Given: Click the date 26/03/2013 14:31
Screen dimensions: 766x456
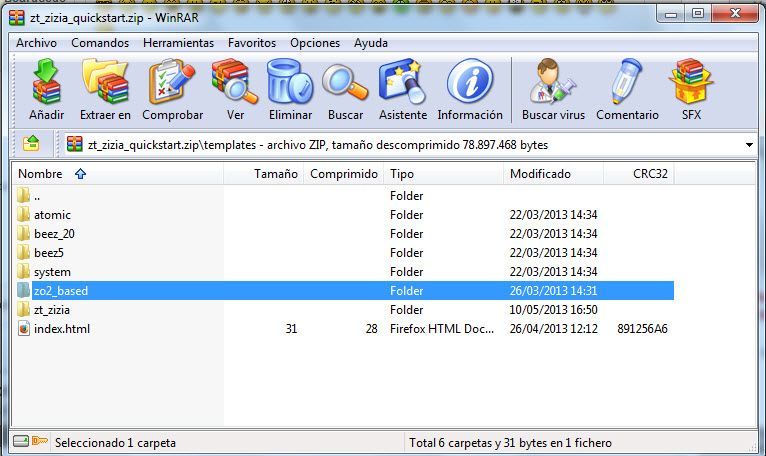Looking at the screenshot, I should [553, 291].
